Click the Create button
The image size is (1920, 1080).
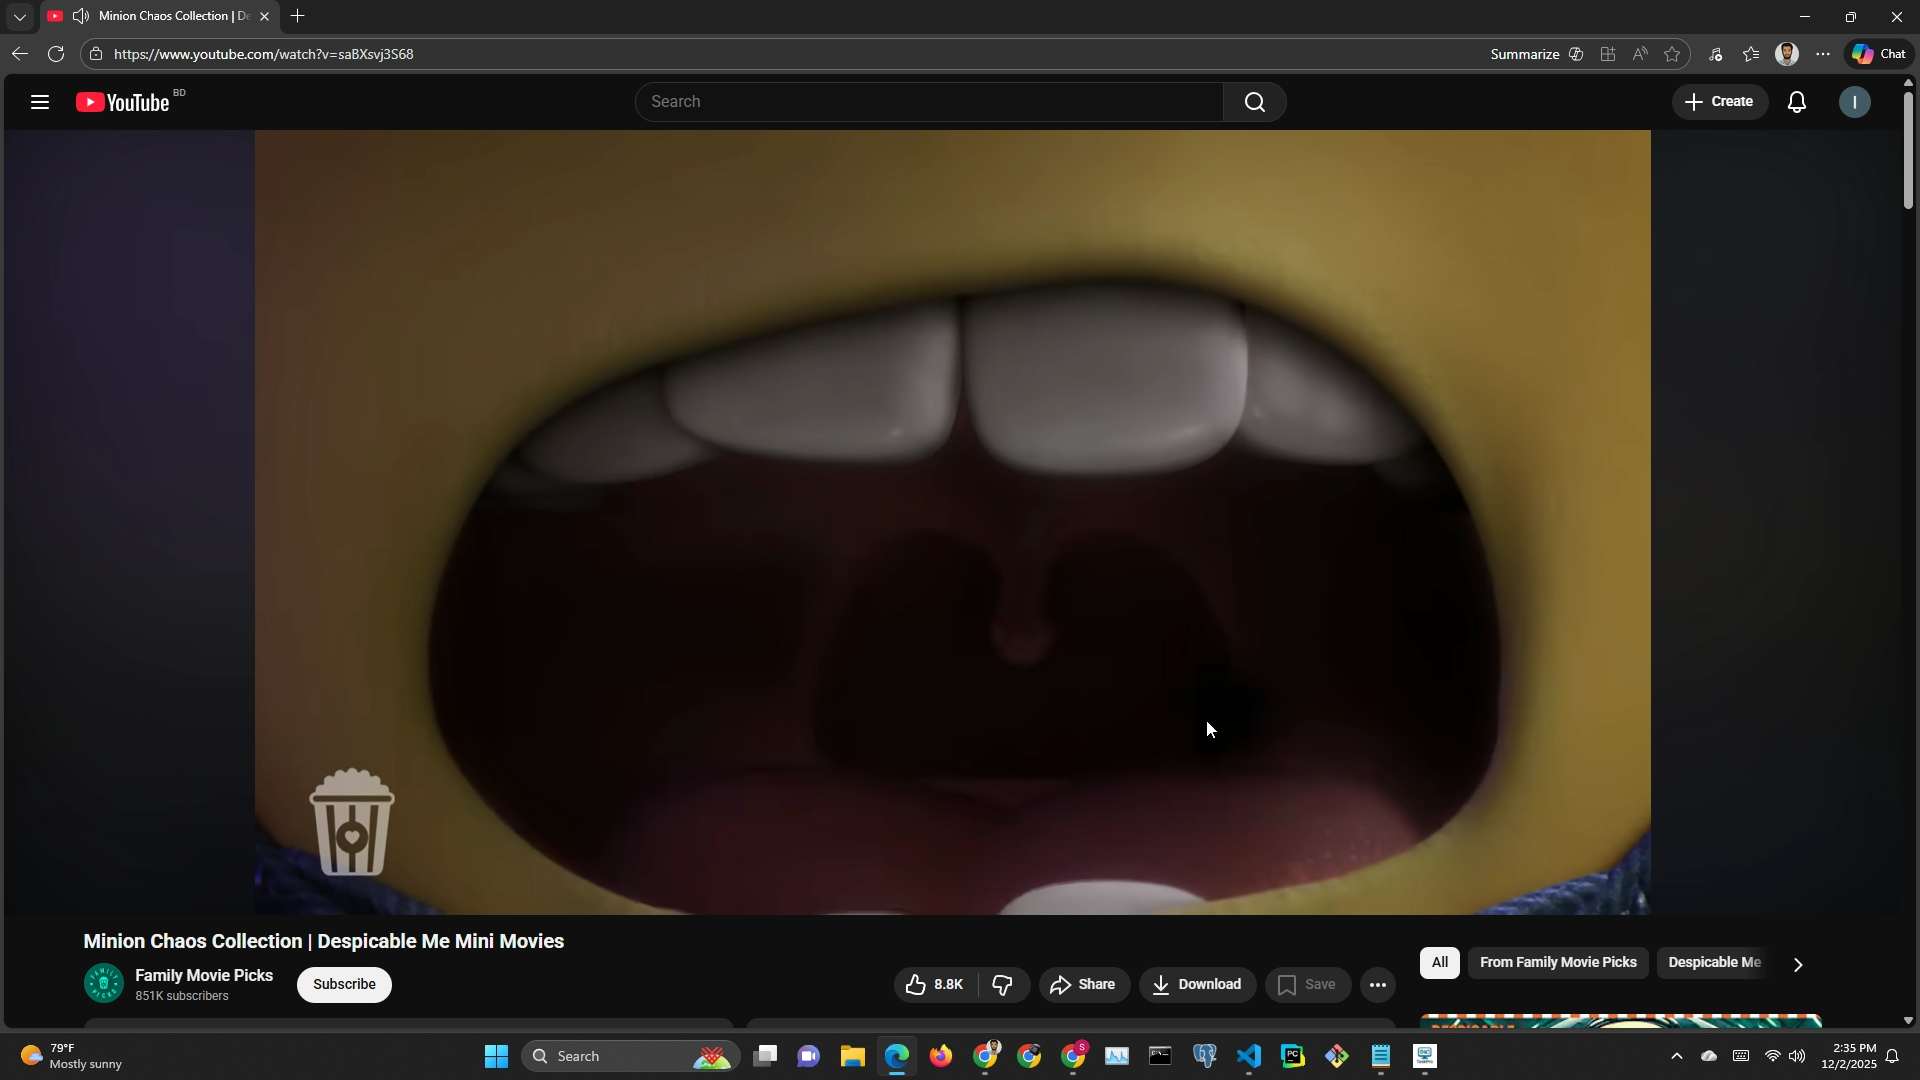(x=1719, y=102)
